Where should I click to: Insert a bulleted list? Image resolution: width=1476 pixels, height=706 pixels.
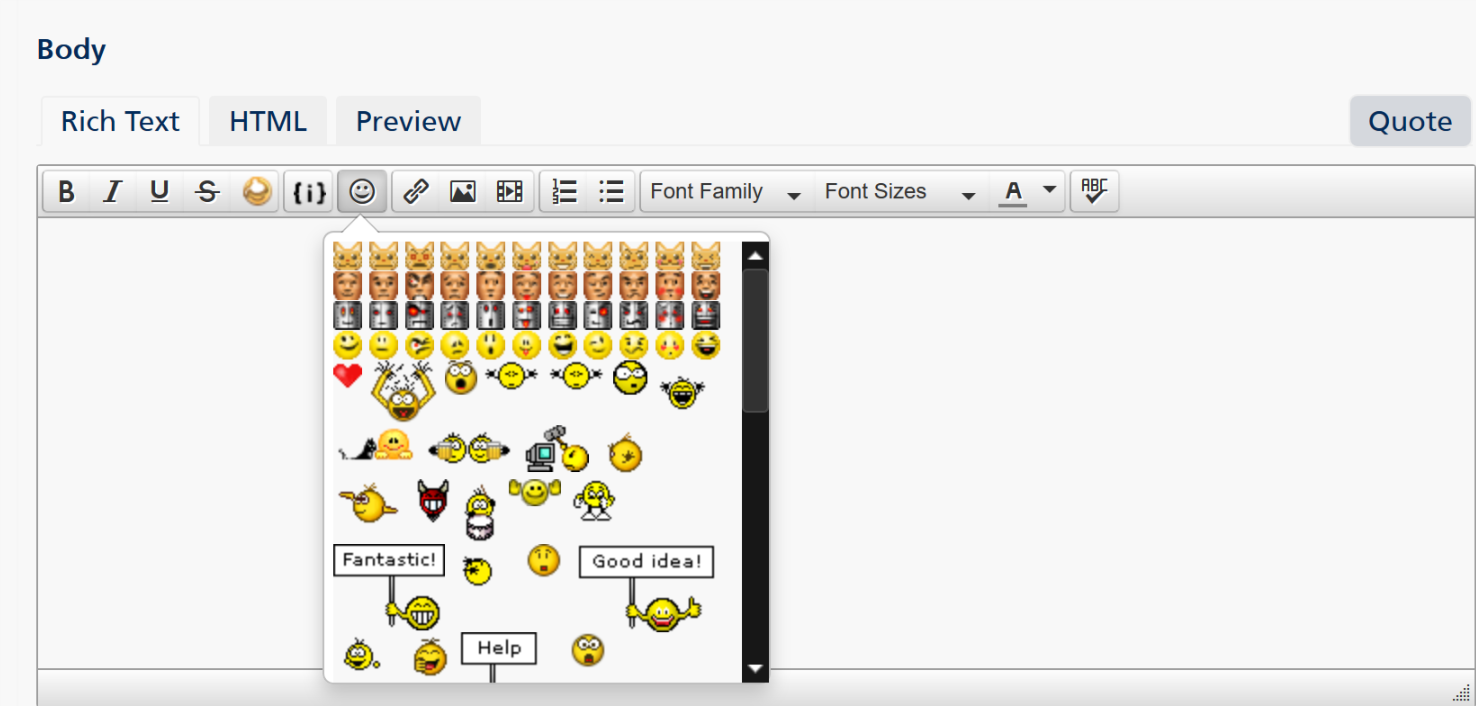click(611, 192)
